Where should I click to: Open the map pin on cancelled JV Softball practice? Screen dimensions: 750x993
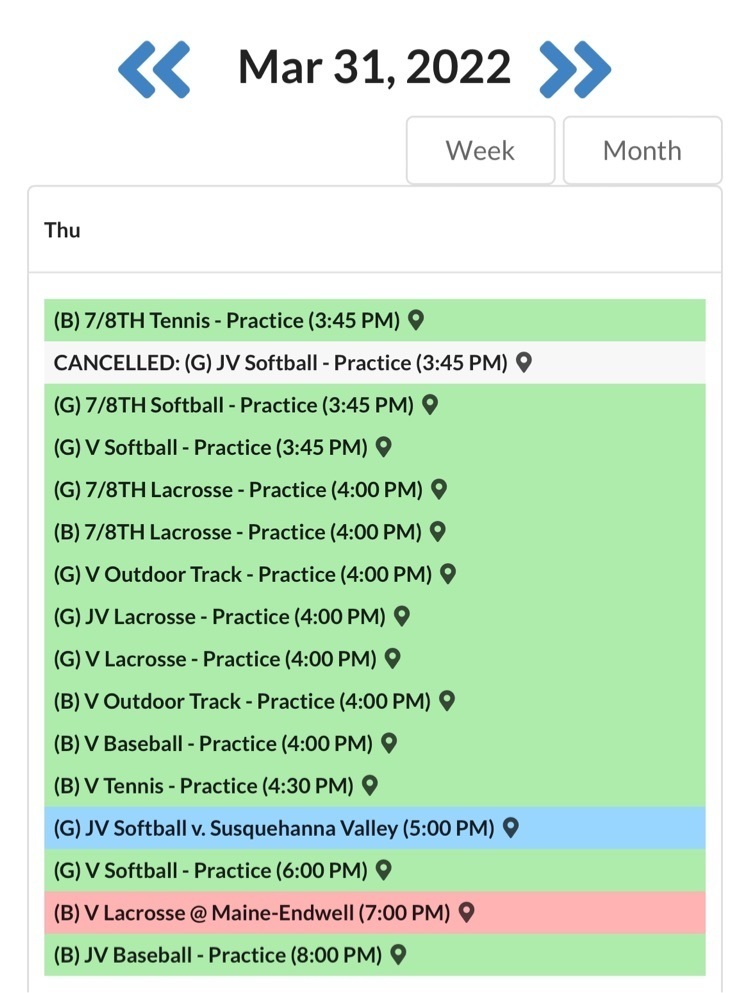(523, 363)
